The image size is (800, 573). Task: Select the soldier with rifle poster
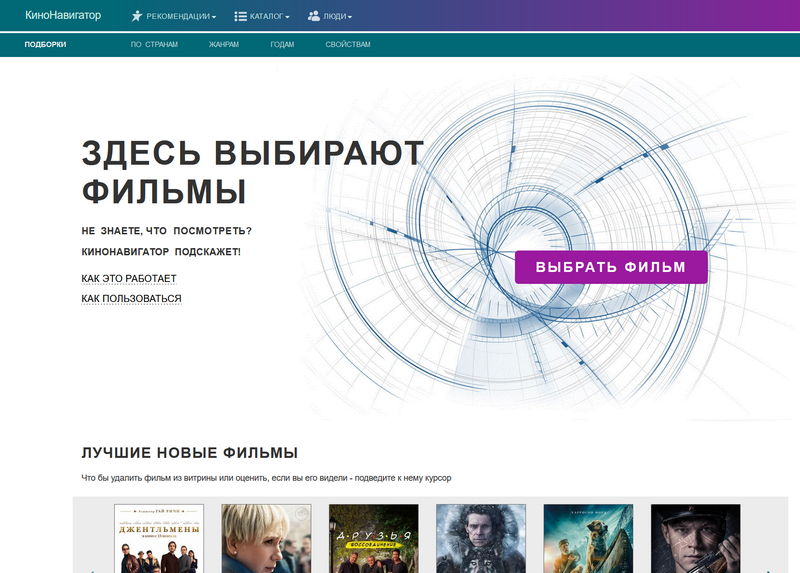(x=695, y=538)
